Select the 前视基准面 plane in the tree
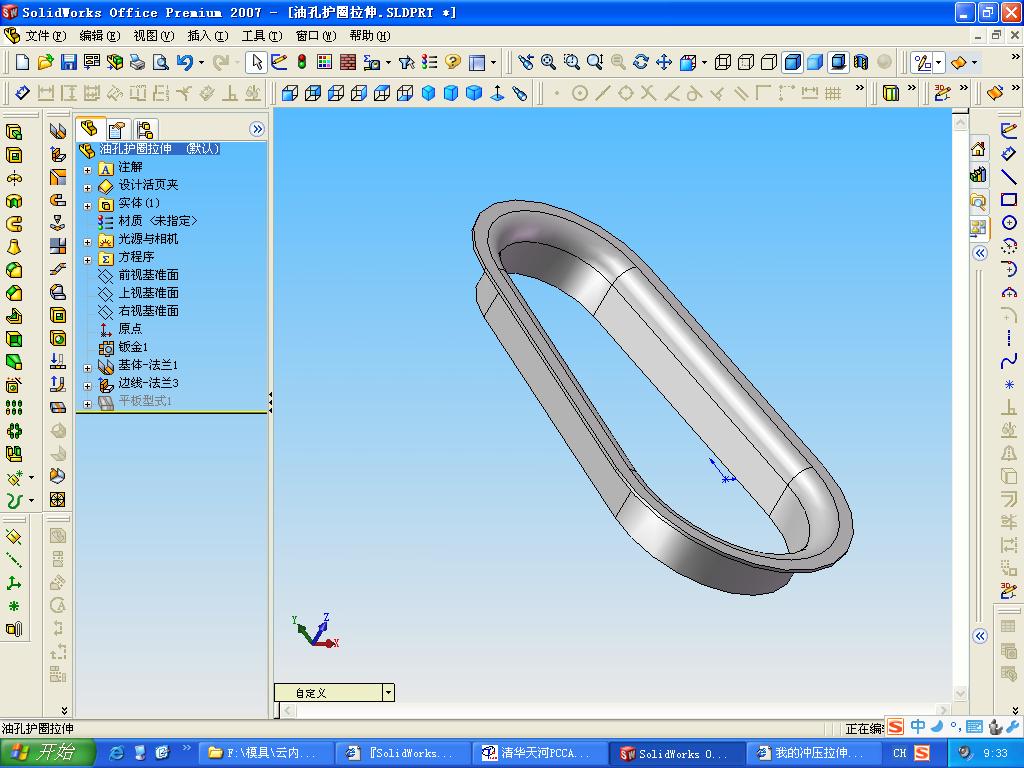 (x=148, y=275)
